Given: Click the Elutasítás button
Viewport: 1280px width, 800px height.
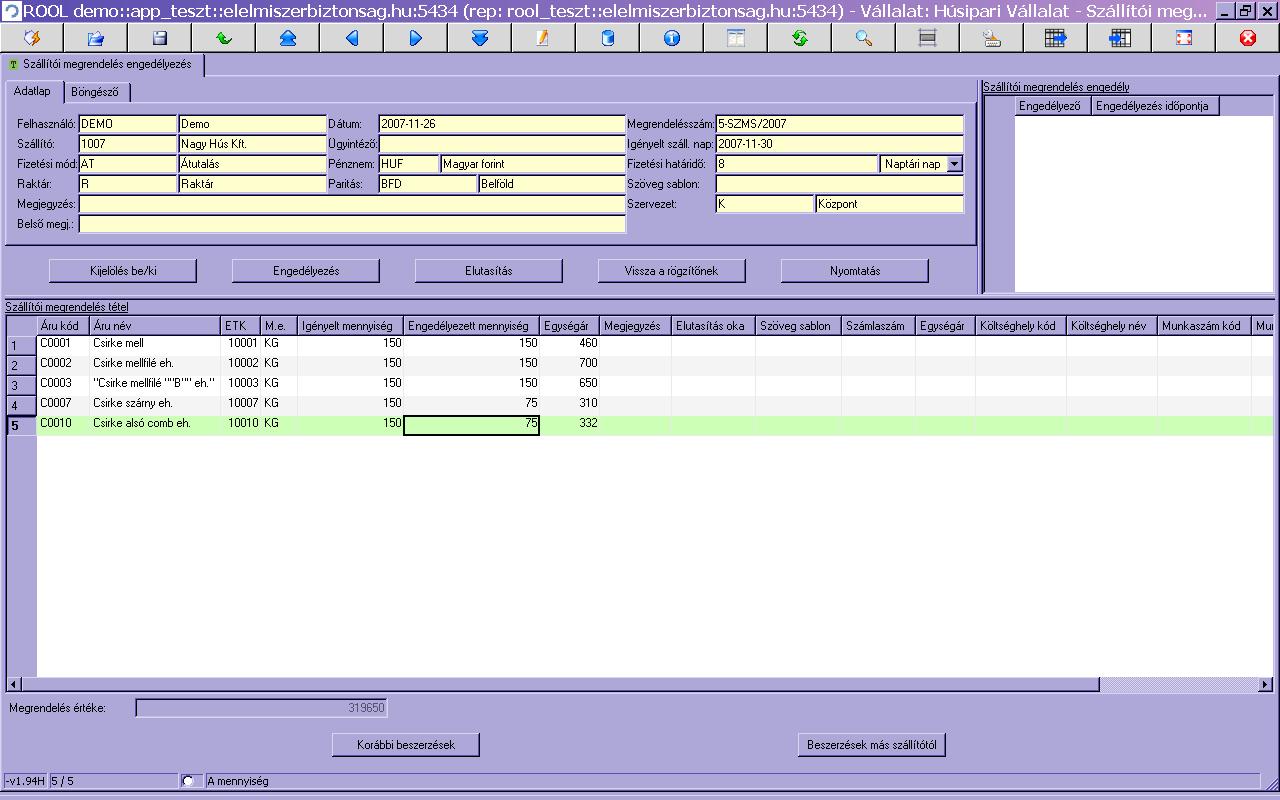Looking at the screenshot, I should tap(489, 271).
